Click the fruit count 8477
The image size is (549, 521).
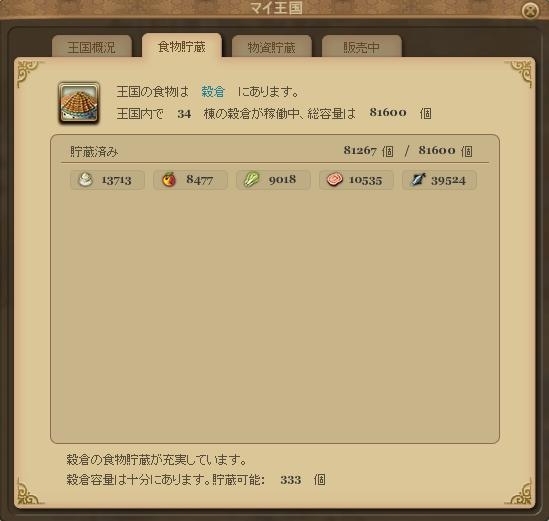pos(199,180)
